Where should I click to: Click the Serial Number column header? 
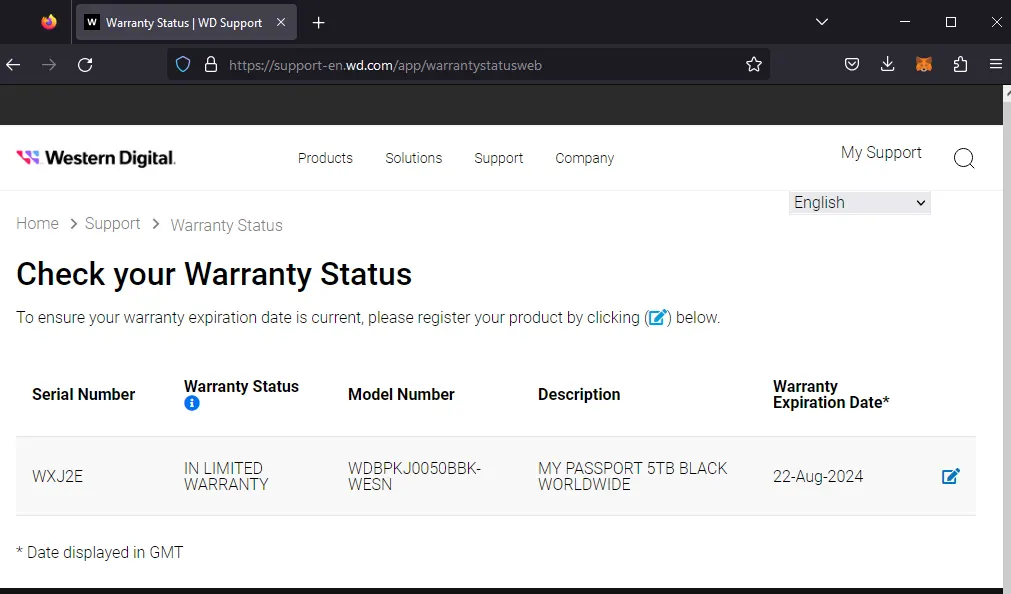84,394
